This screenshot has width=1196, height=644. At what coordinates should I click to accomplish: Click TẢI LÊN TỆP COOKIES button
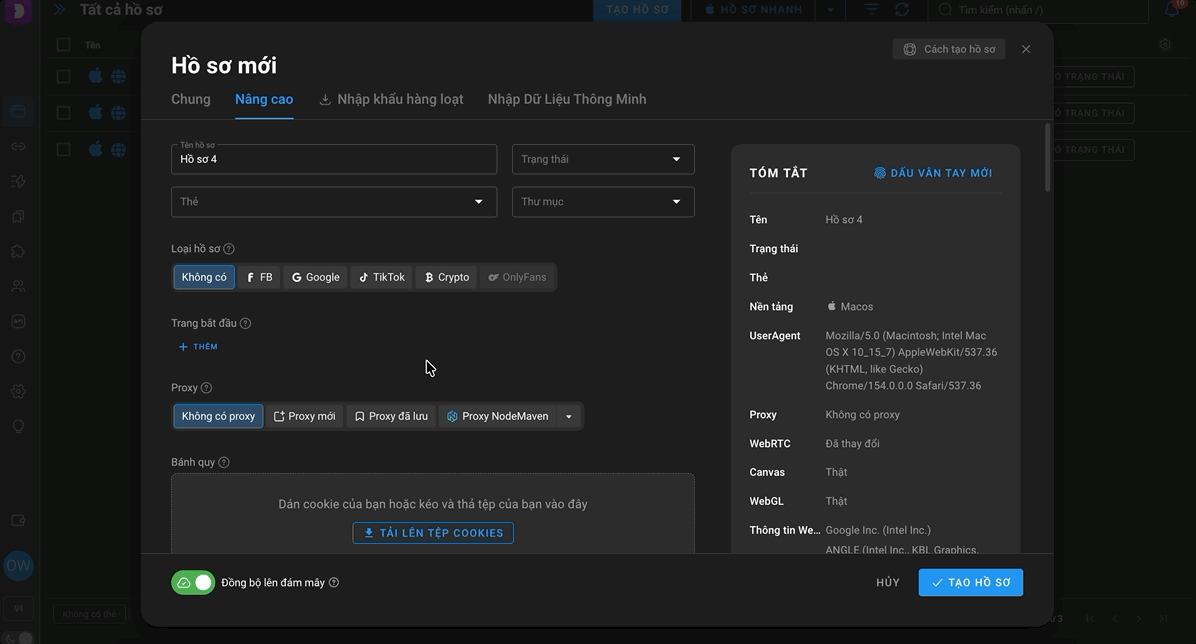click(x=433, y=533)
